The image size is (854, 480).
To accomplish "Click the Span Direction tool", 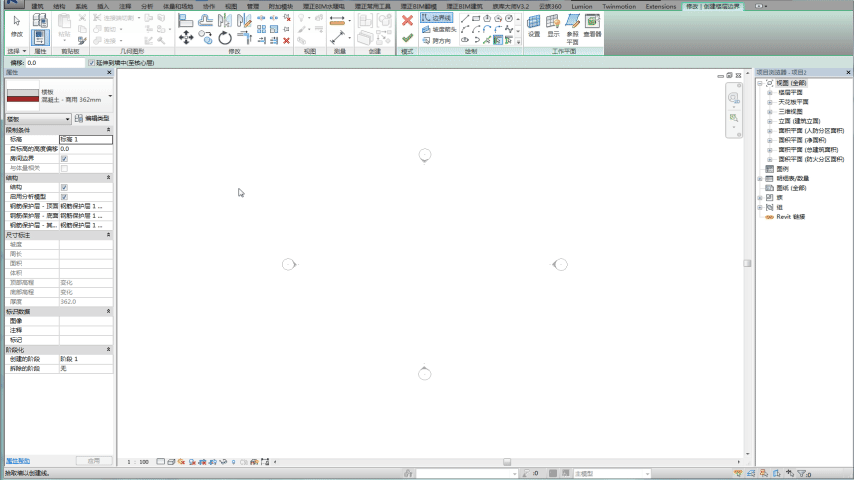I will pyautogui.click(x=436, y=41).
